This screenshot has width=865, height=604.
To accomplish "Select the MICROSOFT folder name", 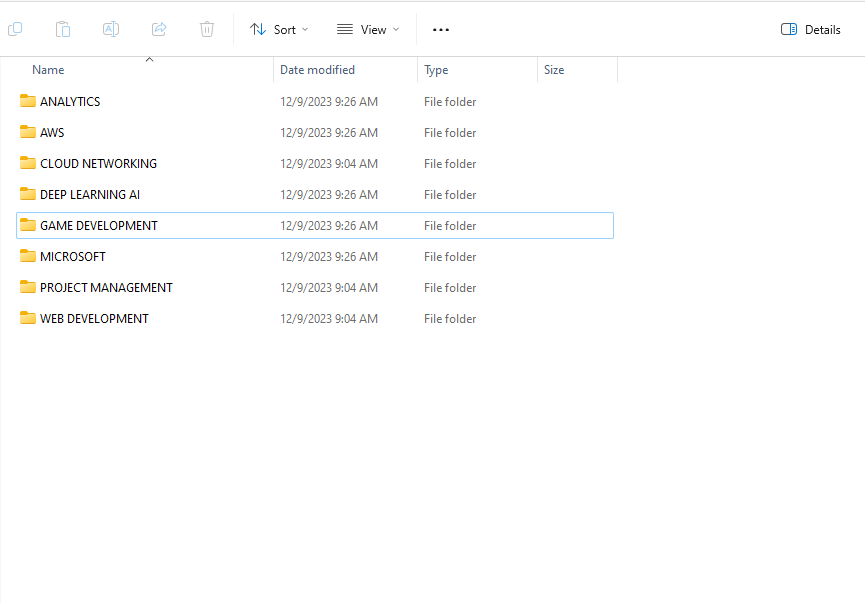I will tap(73, 256).
